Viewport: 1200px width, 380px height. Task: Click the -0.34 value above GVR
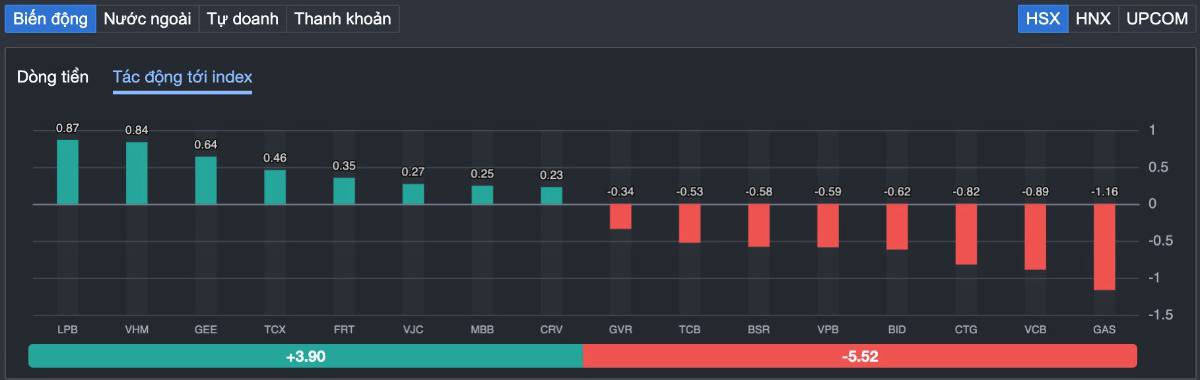[621, 191]
